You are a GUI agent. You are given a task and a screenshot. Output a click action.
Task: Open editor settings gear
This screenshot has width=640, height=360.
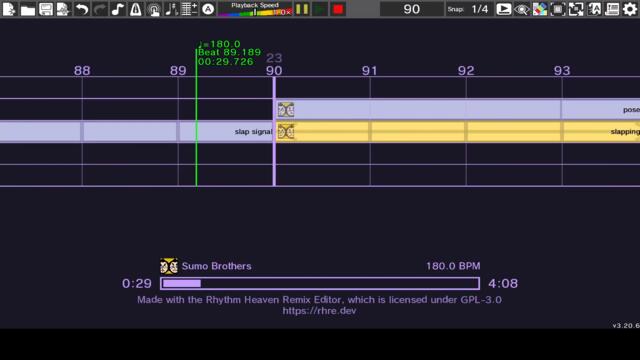[x=630, y=9]
